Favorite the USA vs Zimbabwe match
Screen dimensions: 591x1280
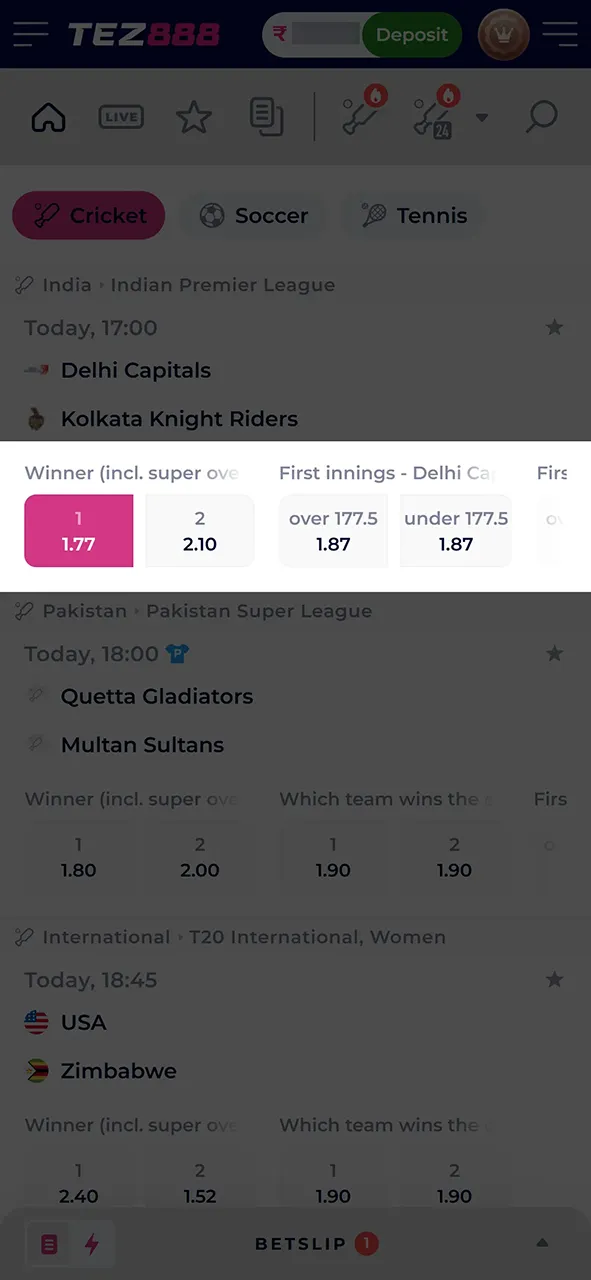point(554,980)
